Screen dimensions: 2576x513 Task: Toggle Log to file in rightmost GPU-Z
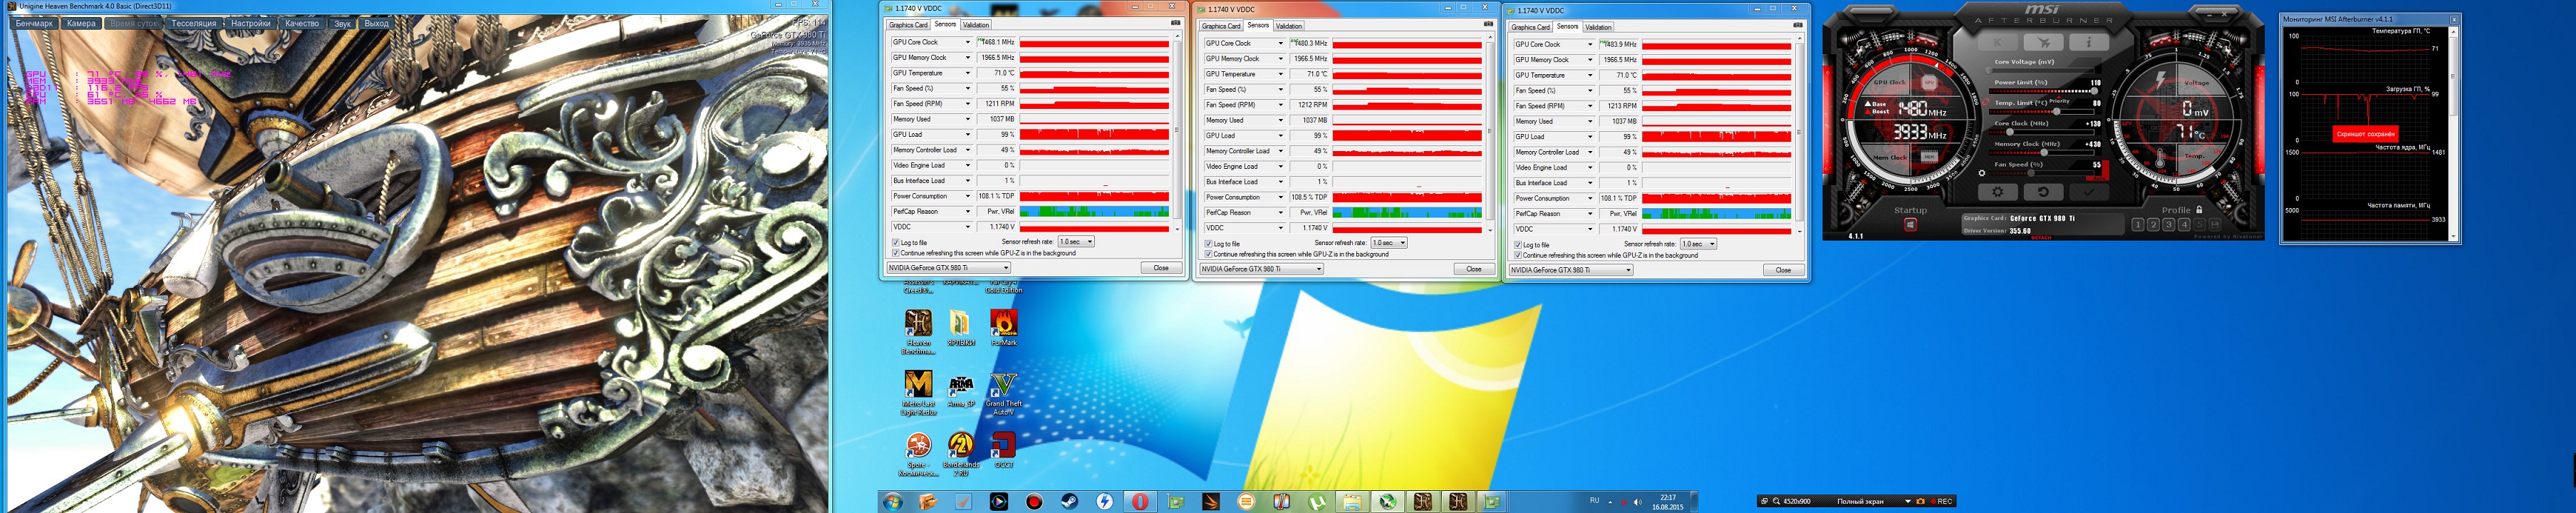[x=1517, y=244]
